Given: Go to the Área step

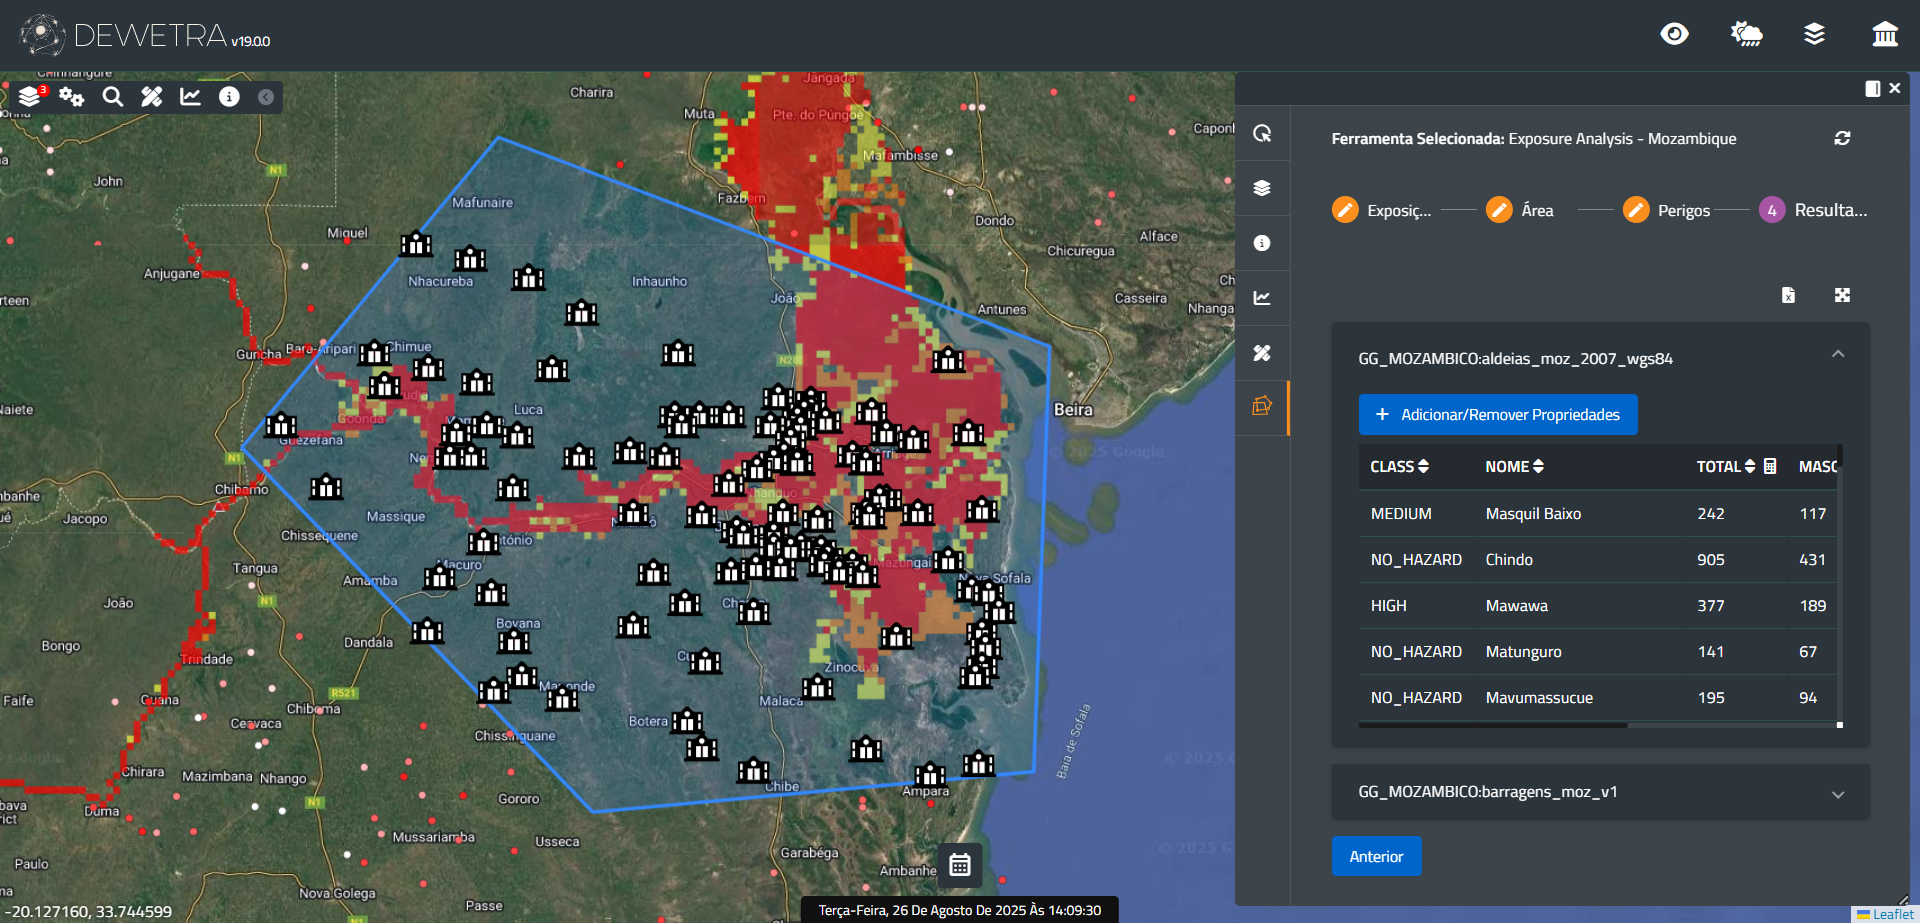Looking at the screenshot, I should [x=1499, y=210].
